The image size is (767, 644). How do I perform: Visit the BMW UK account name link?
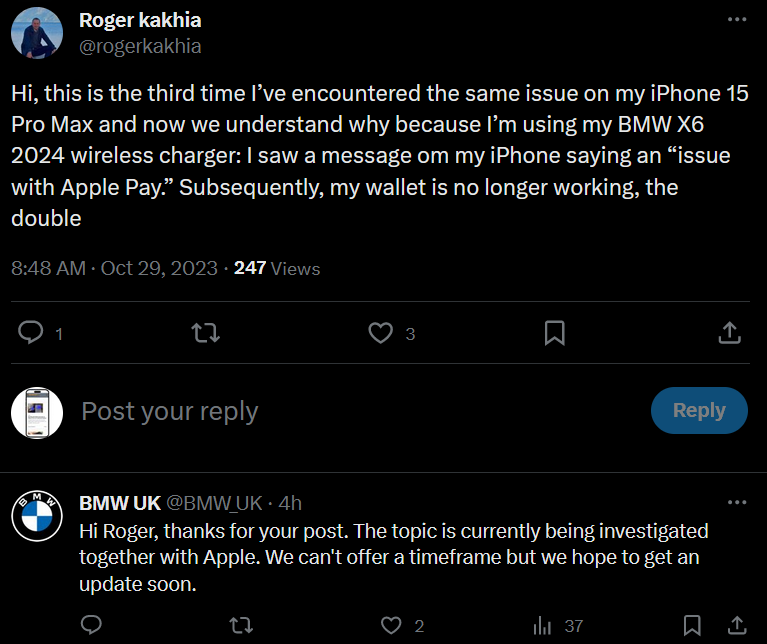click(x=119, y=502)
